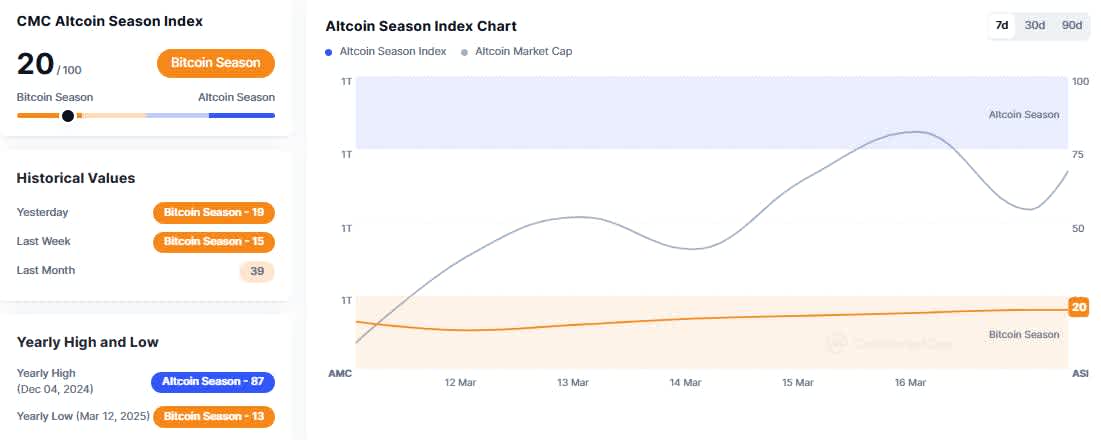Image resolution: width=1101 pixels, height=440 pixels.
Task: Click the Last Week Bitcoin Season - 15 badge
Action: pos(213,241)
